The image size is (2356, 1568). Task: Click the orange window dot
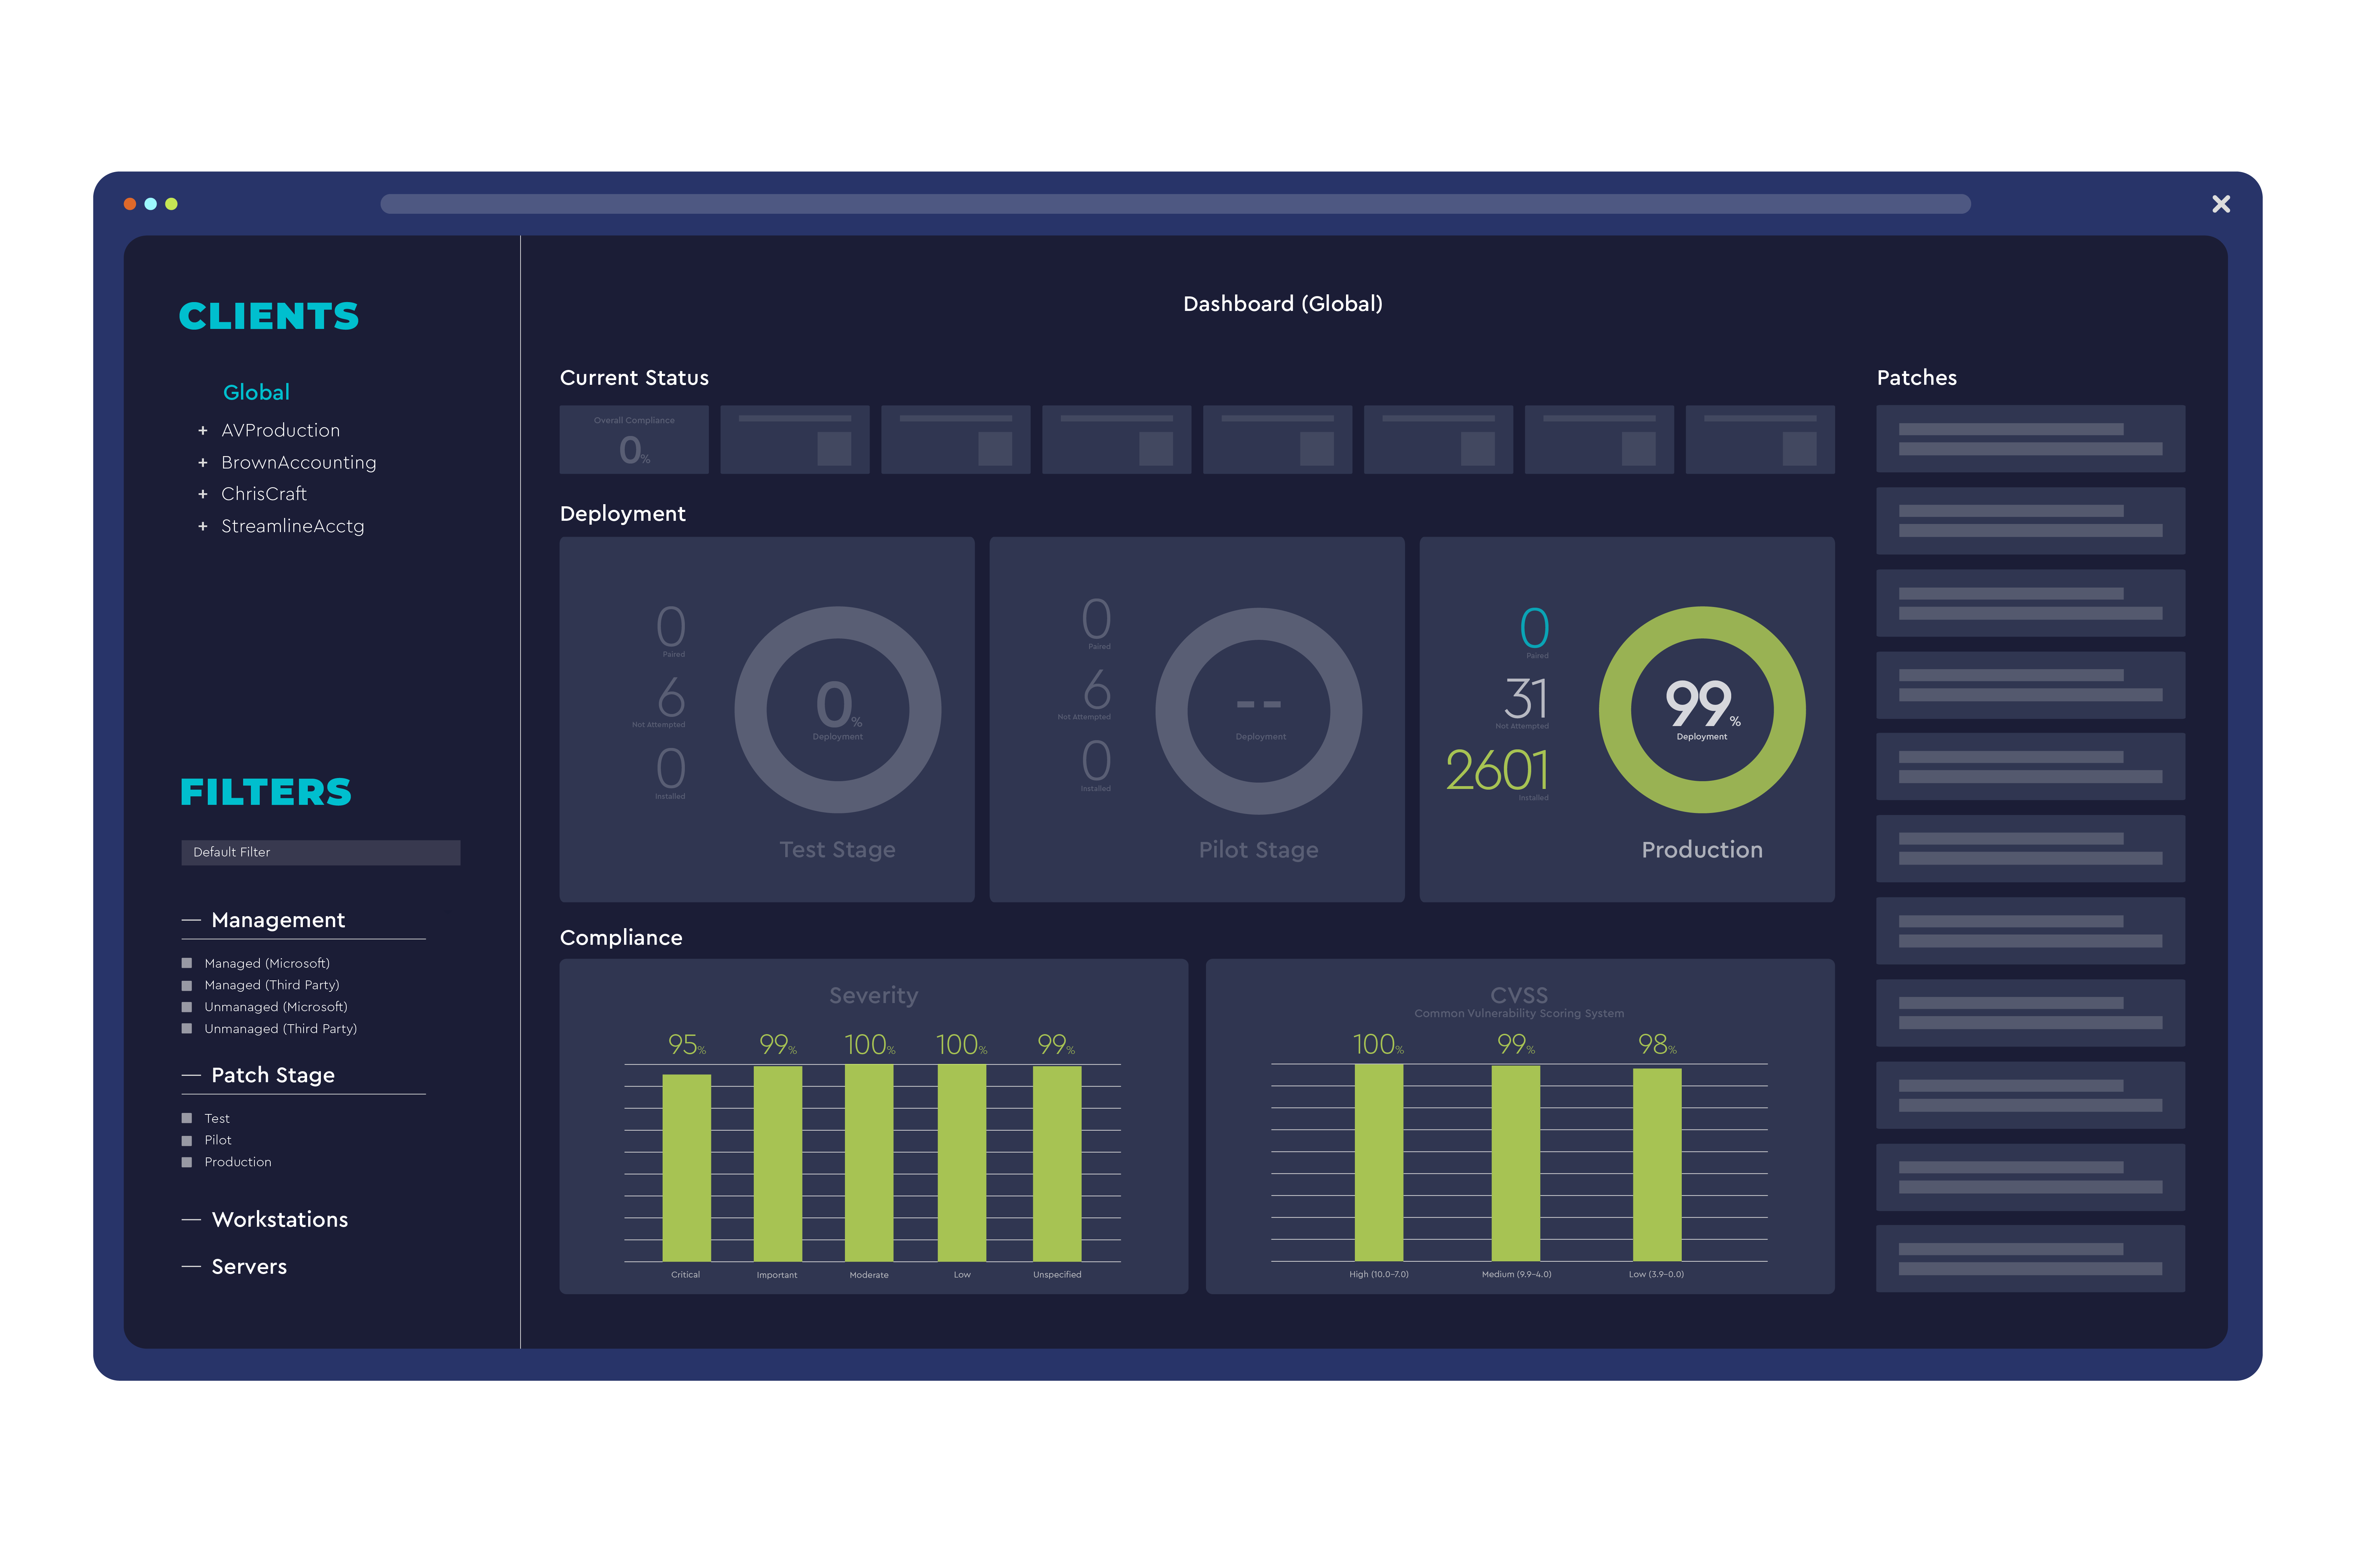[x=130, y=204]
